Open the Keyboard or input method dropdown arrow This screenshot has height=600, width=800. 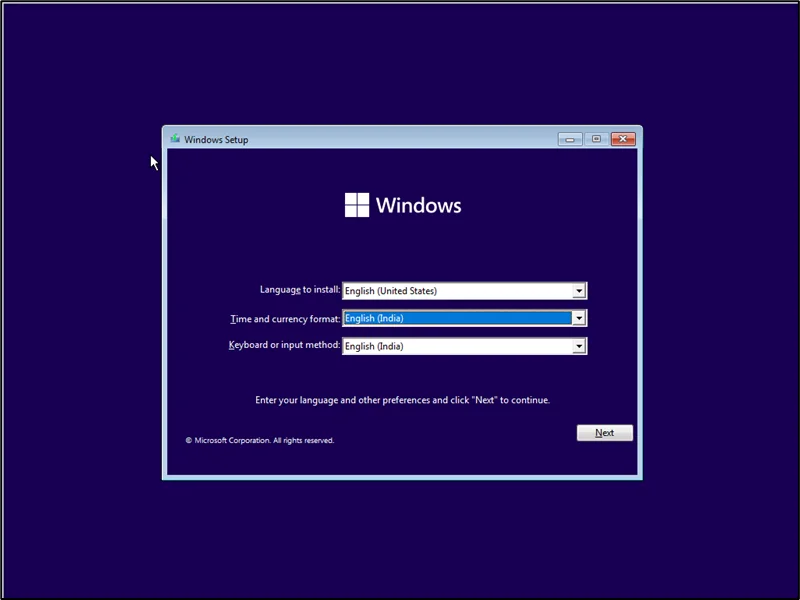579,346
